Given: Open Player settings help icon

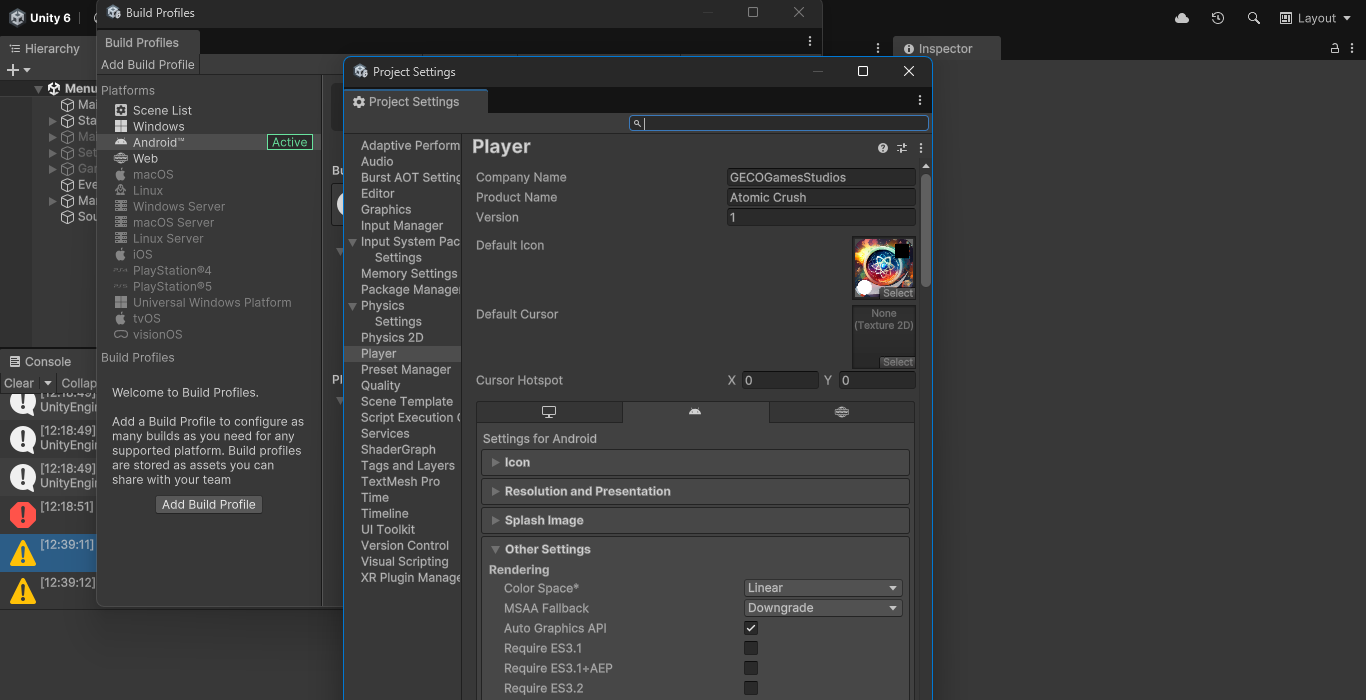Looking at the screenshot, I should pos(883,148).
